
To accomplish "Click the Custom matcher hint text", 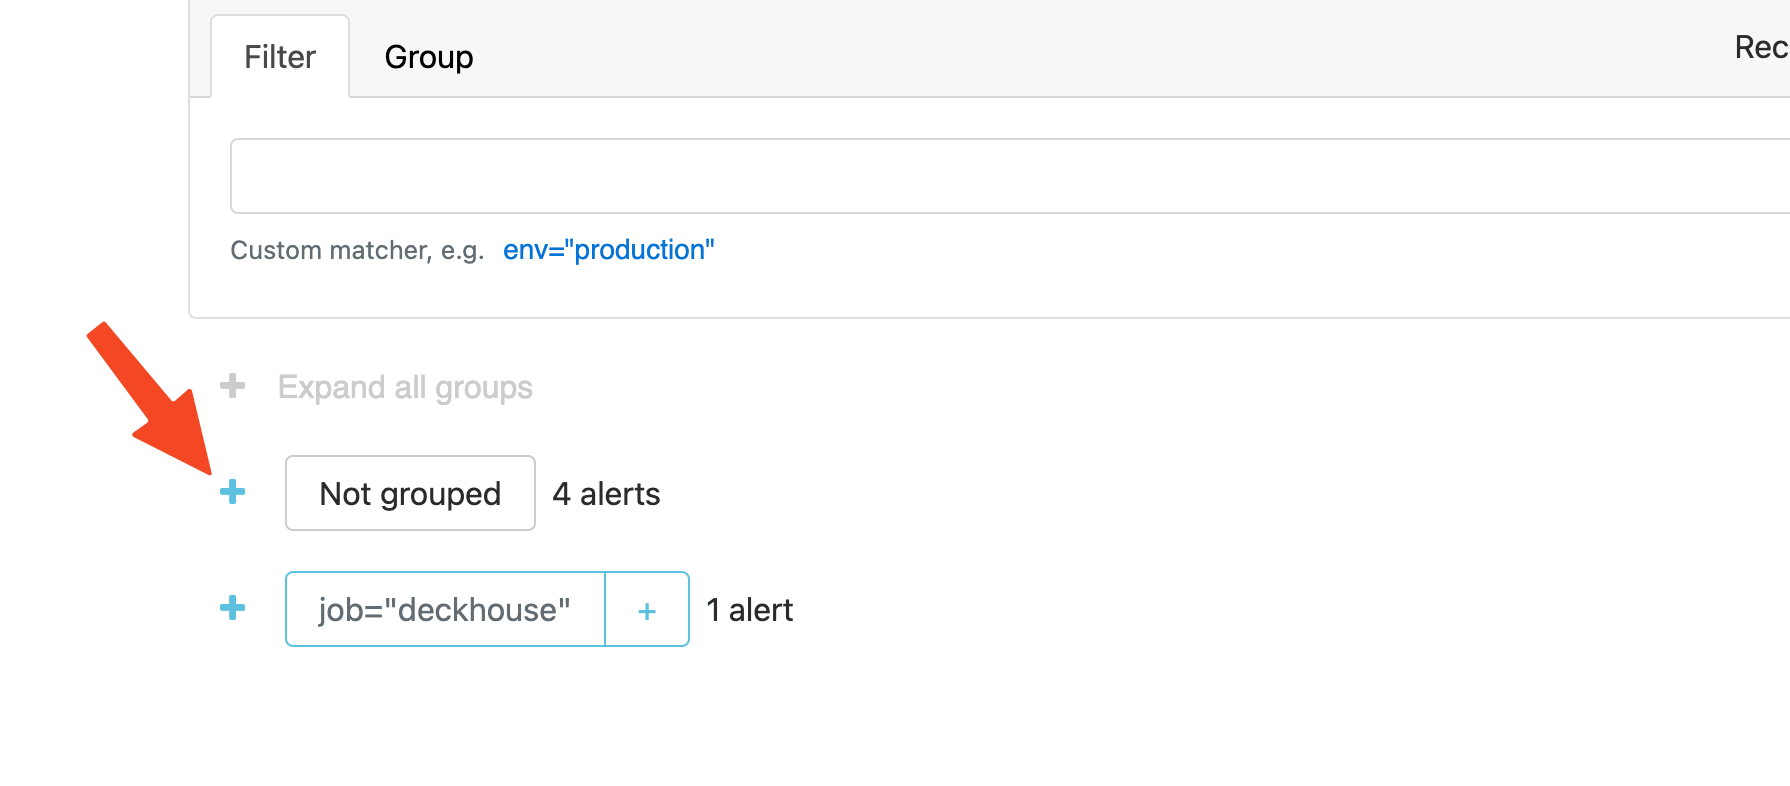I will (x=357, y=250).
